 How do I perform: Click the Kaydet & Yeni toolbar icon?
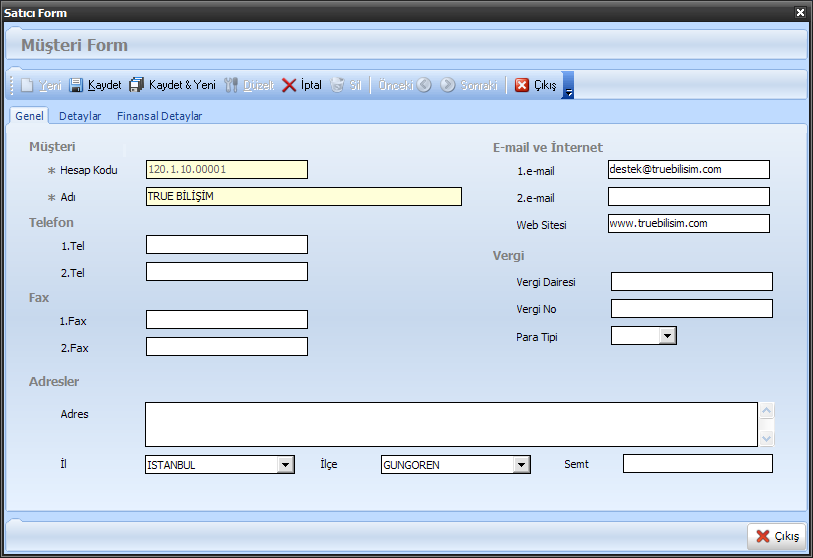tap(137, 86)
